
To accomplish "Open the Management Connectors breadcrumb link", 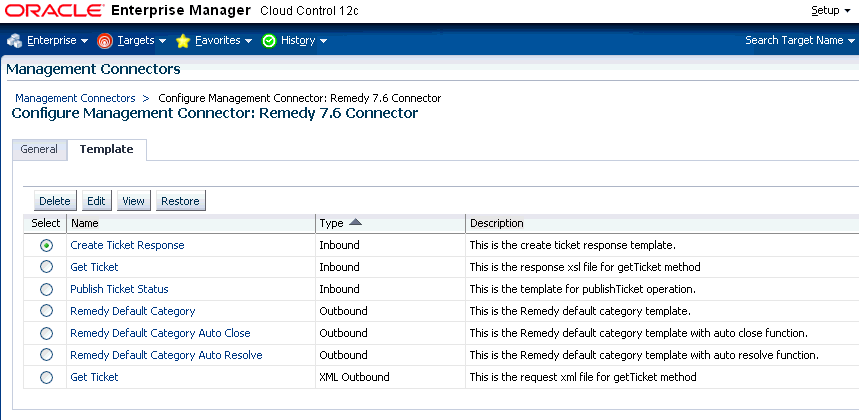I will click(x=75, y=99).
